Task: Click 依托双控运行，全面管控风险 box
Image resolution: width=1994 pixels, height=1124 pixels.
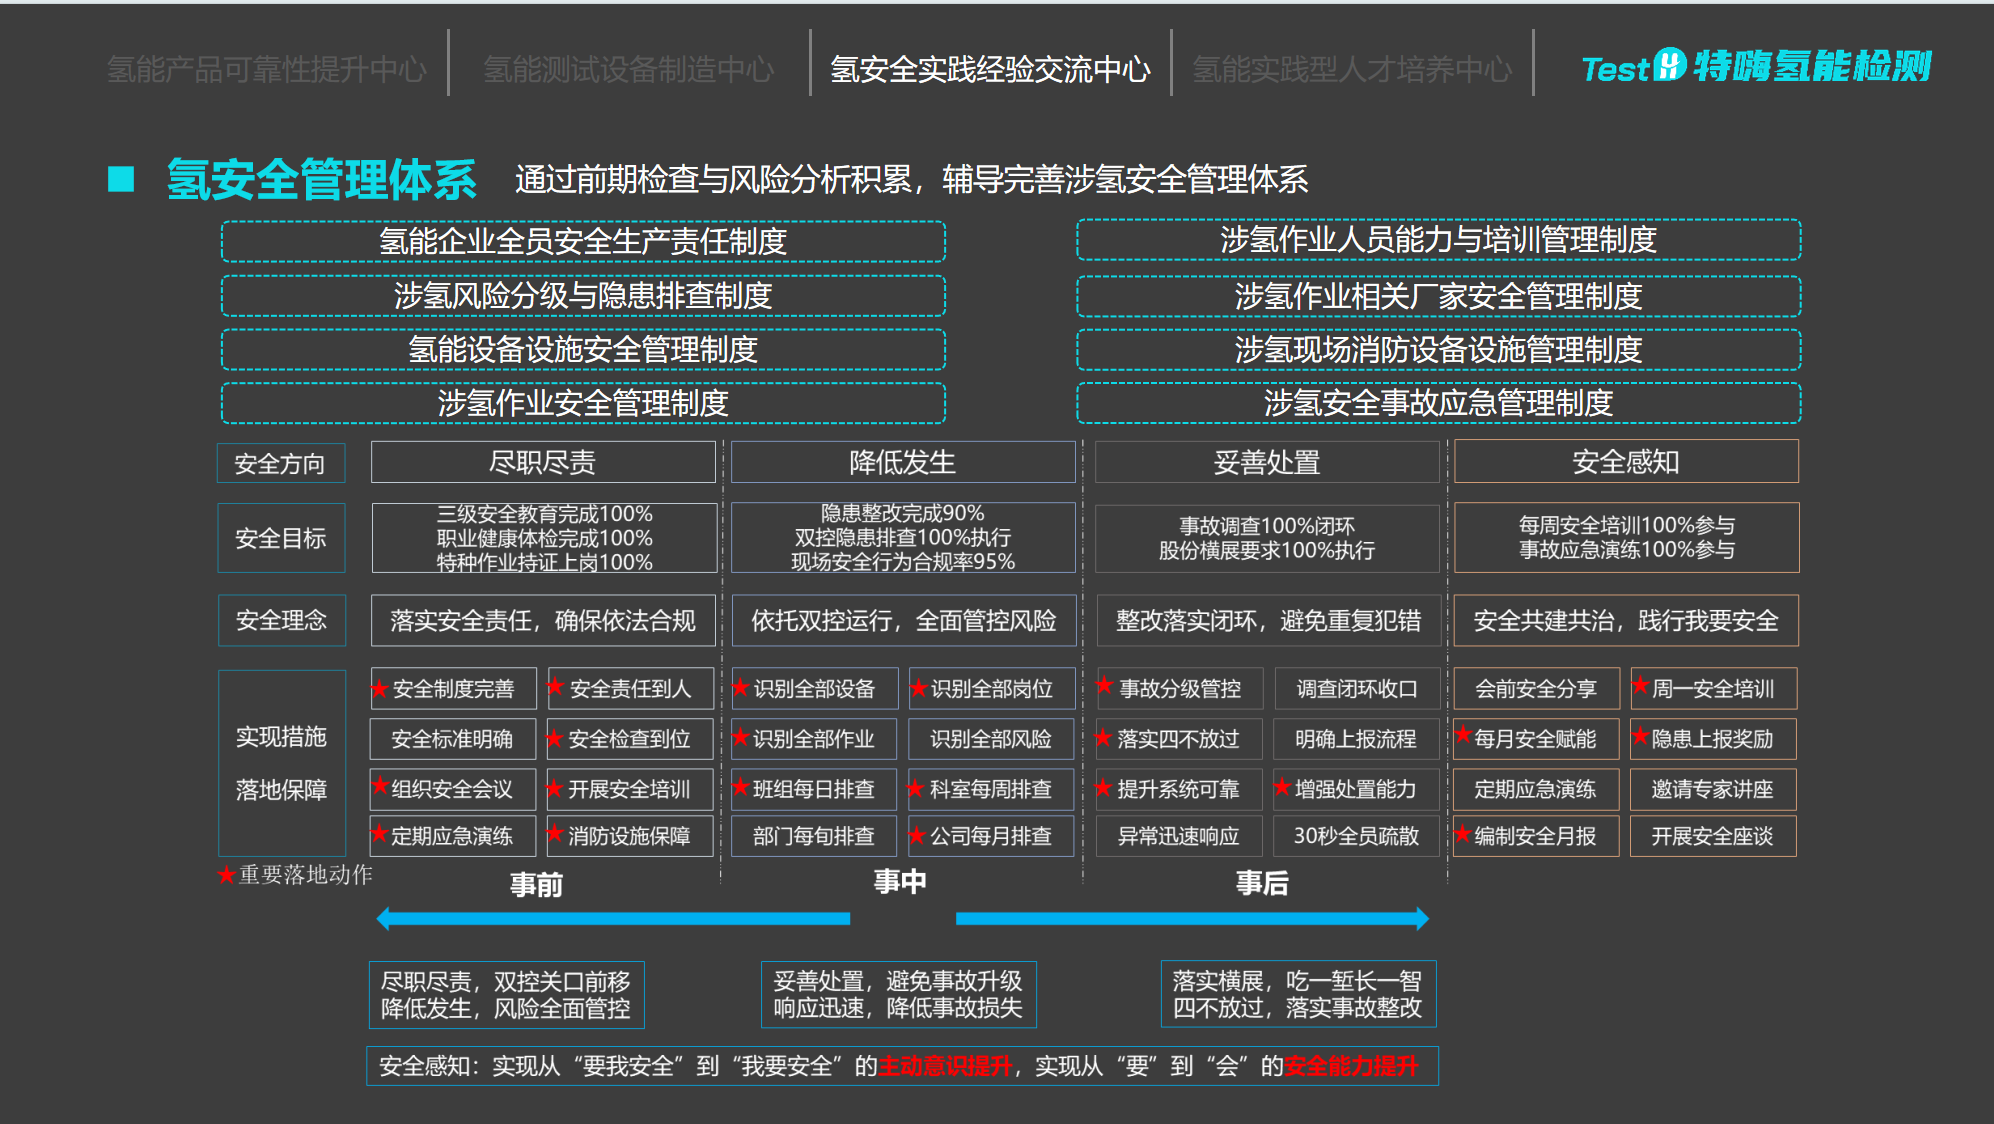Action: [903, 621]
